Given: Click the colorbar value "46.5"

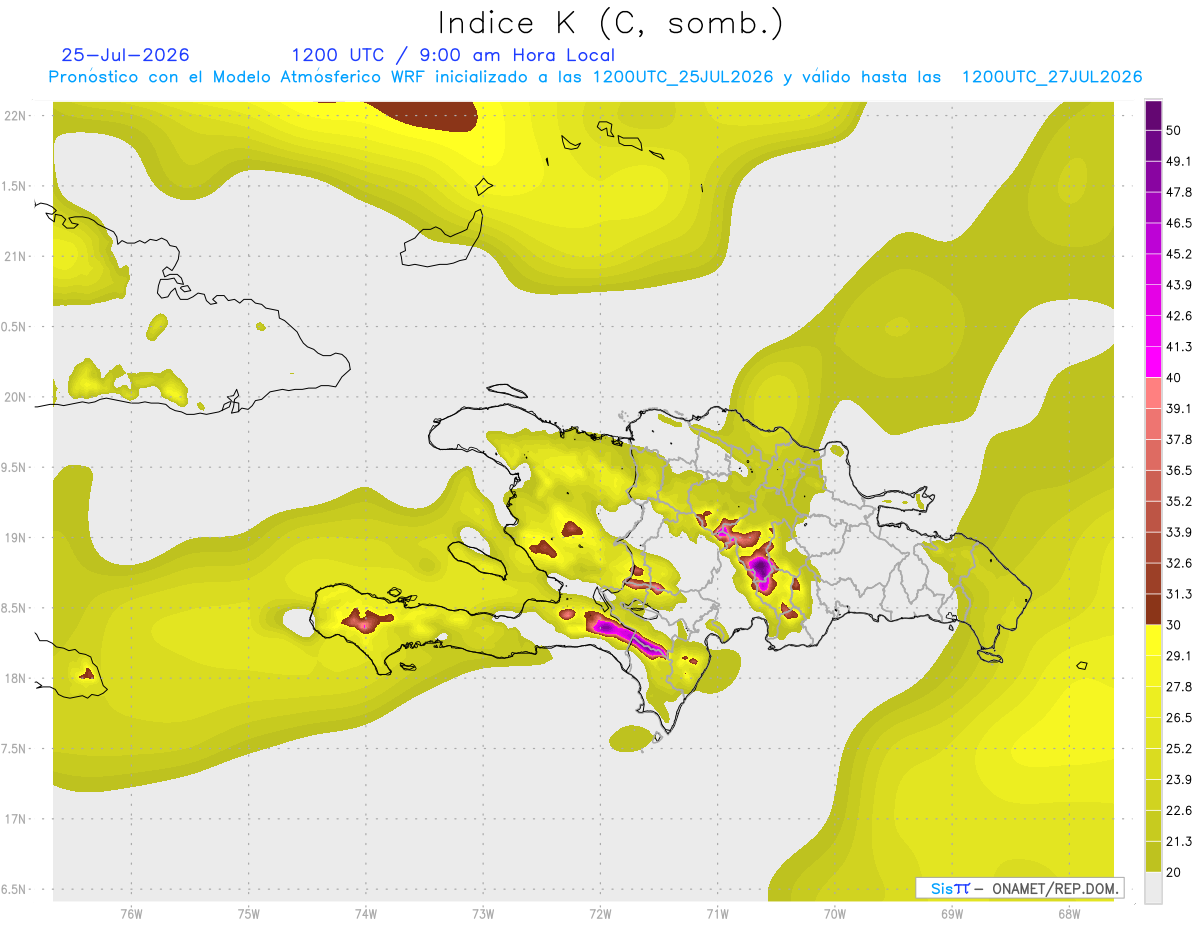Looking at the screenshot, I should coord(1179,223).
